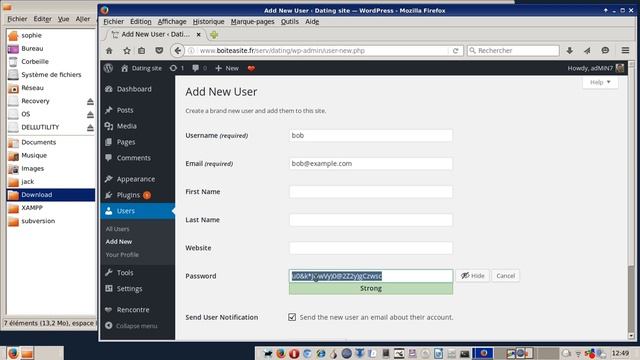Open the + New admin bar menu

[x=227, y=68]
